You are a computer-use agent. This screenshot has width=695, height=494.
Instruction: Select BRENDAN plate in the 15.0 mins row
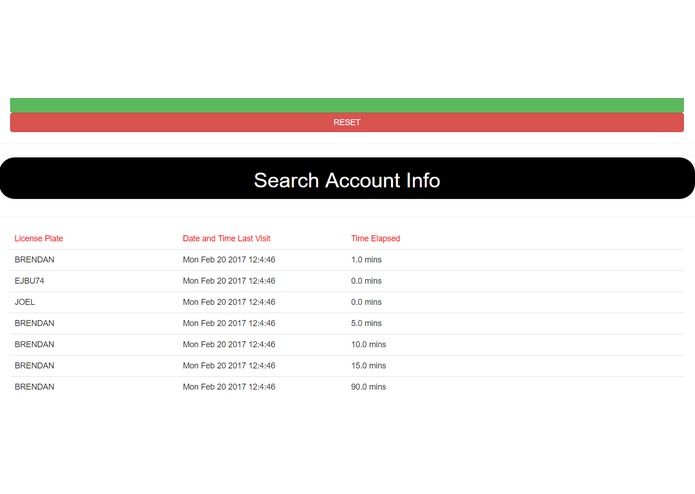[34, 366]
